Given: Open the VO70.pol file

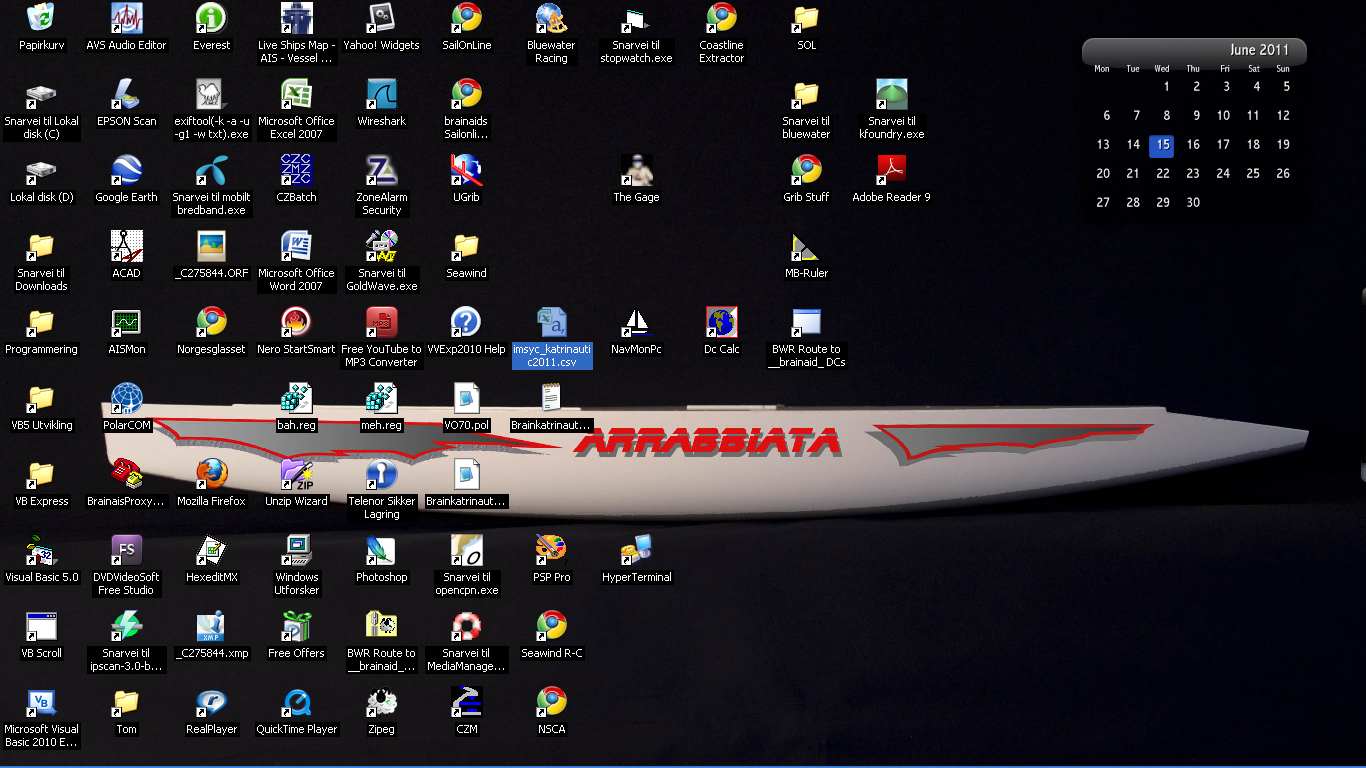Looking at the screenshot, I should pos(466,398).
